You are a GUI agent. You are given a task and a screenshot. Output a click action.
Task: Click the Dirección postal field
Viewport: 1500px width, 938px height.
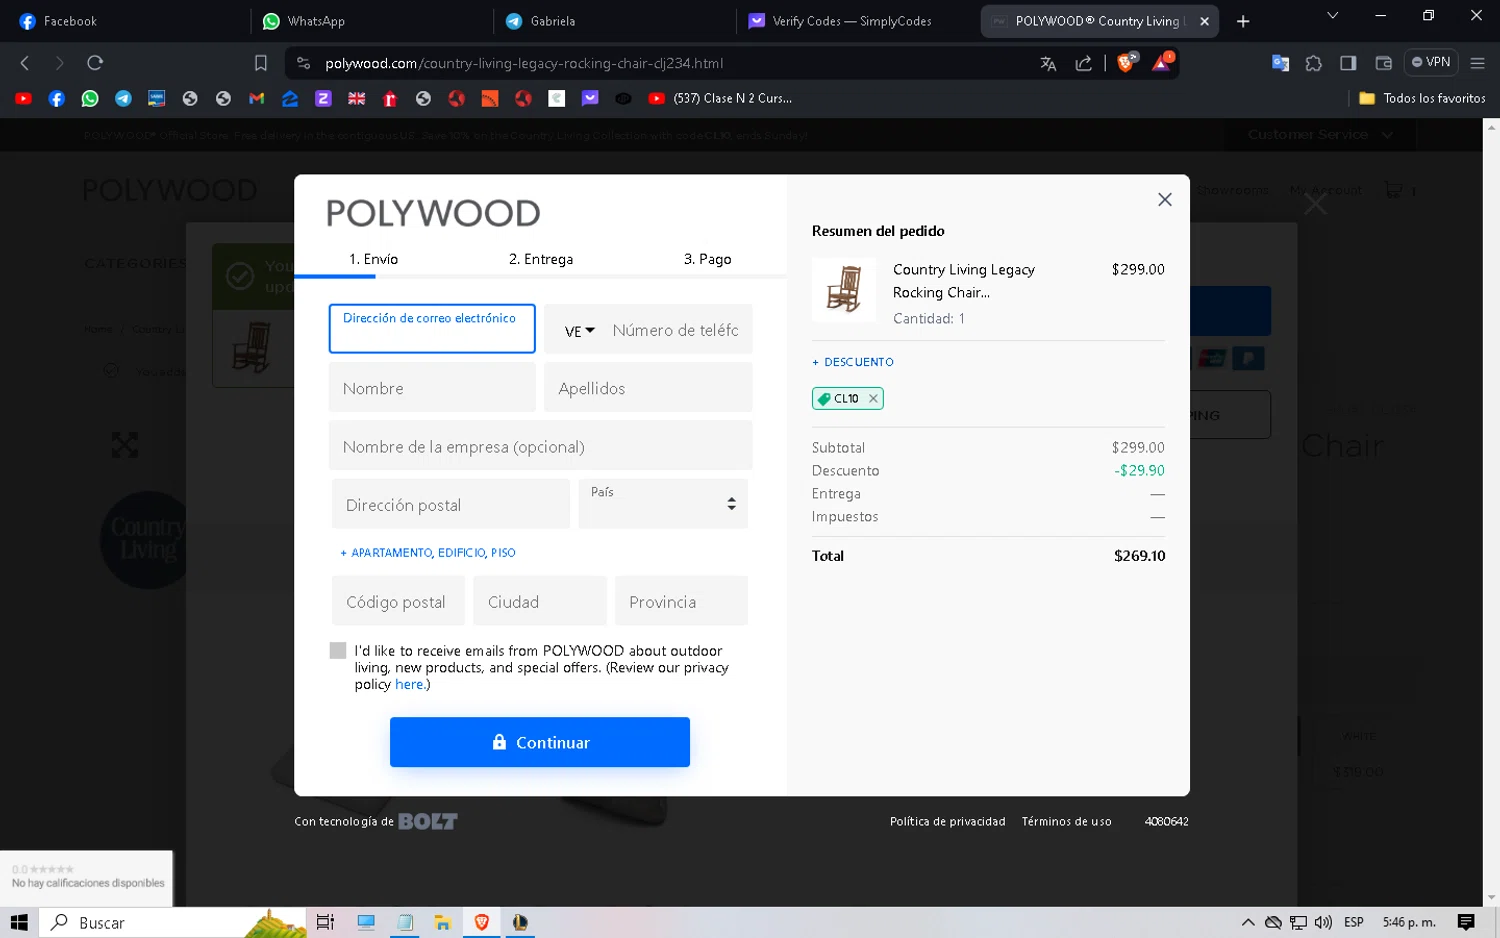(451, 504)
